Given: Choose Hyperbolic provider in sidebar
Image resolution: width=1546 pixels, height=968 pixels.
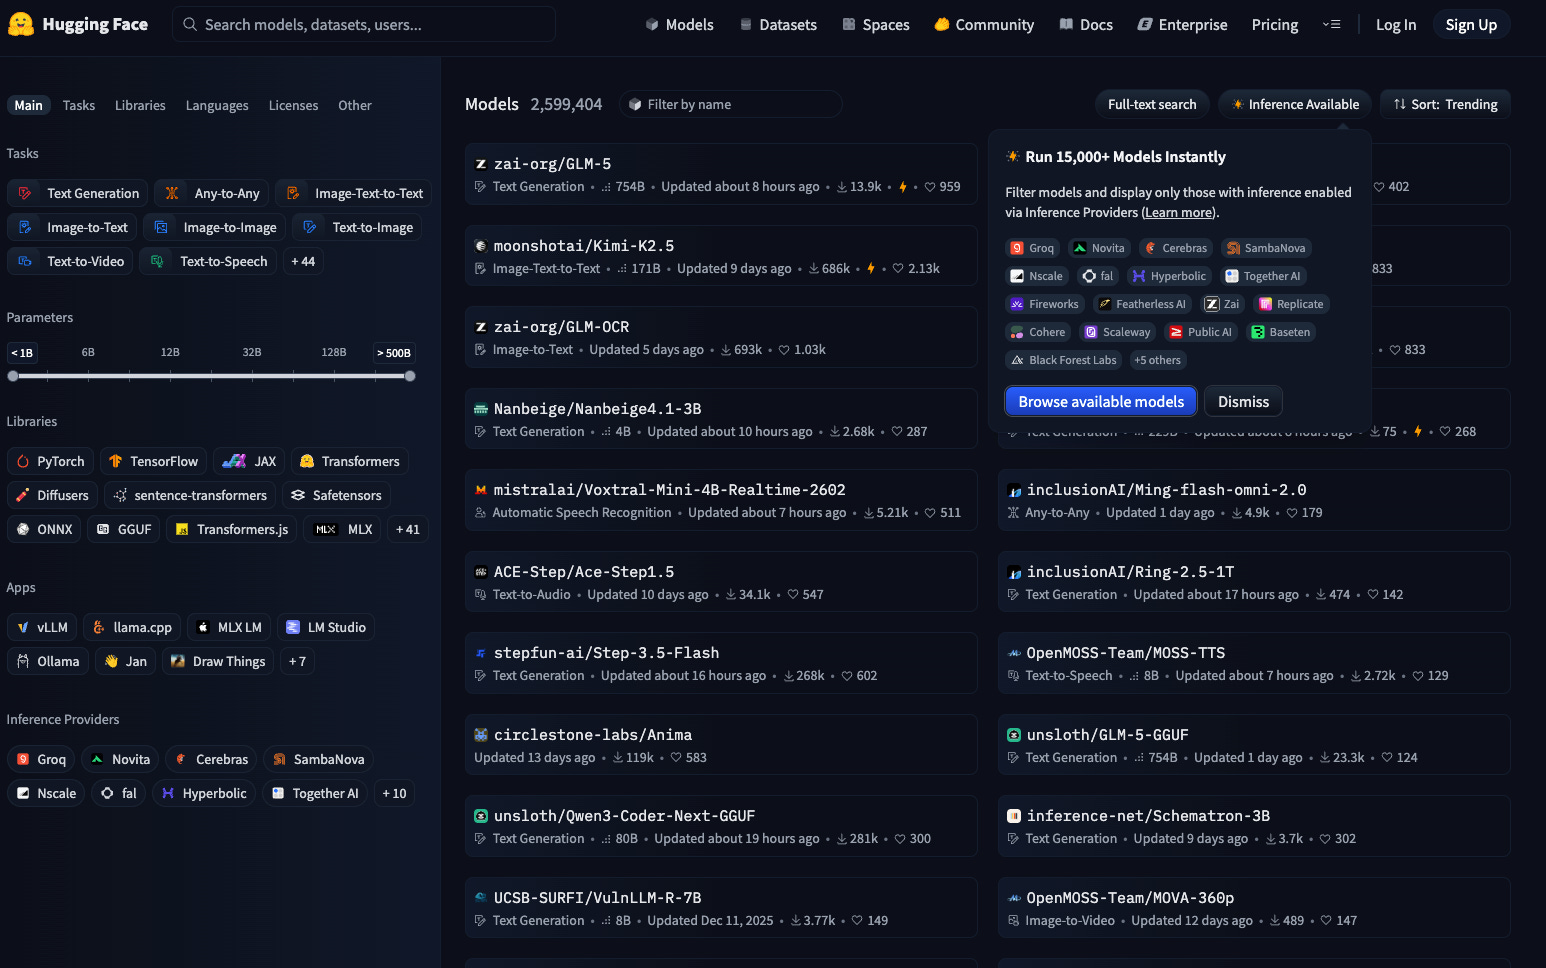Looking at the screenshot, I should [x=204, y=793].
